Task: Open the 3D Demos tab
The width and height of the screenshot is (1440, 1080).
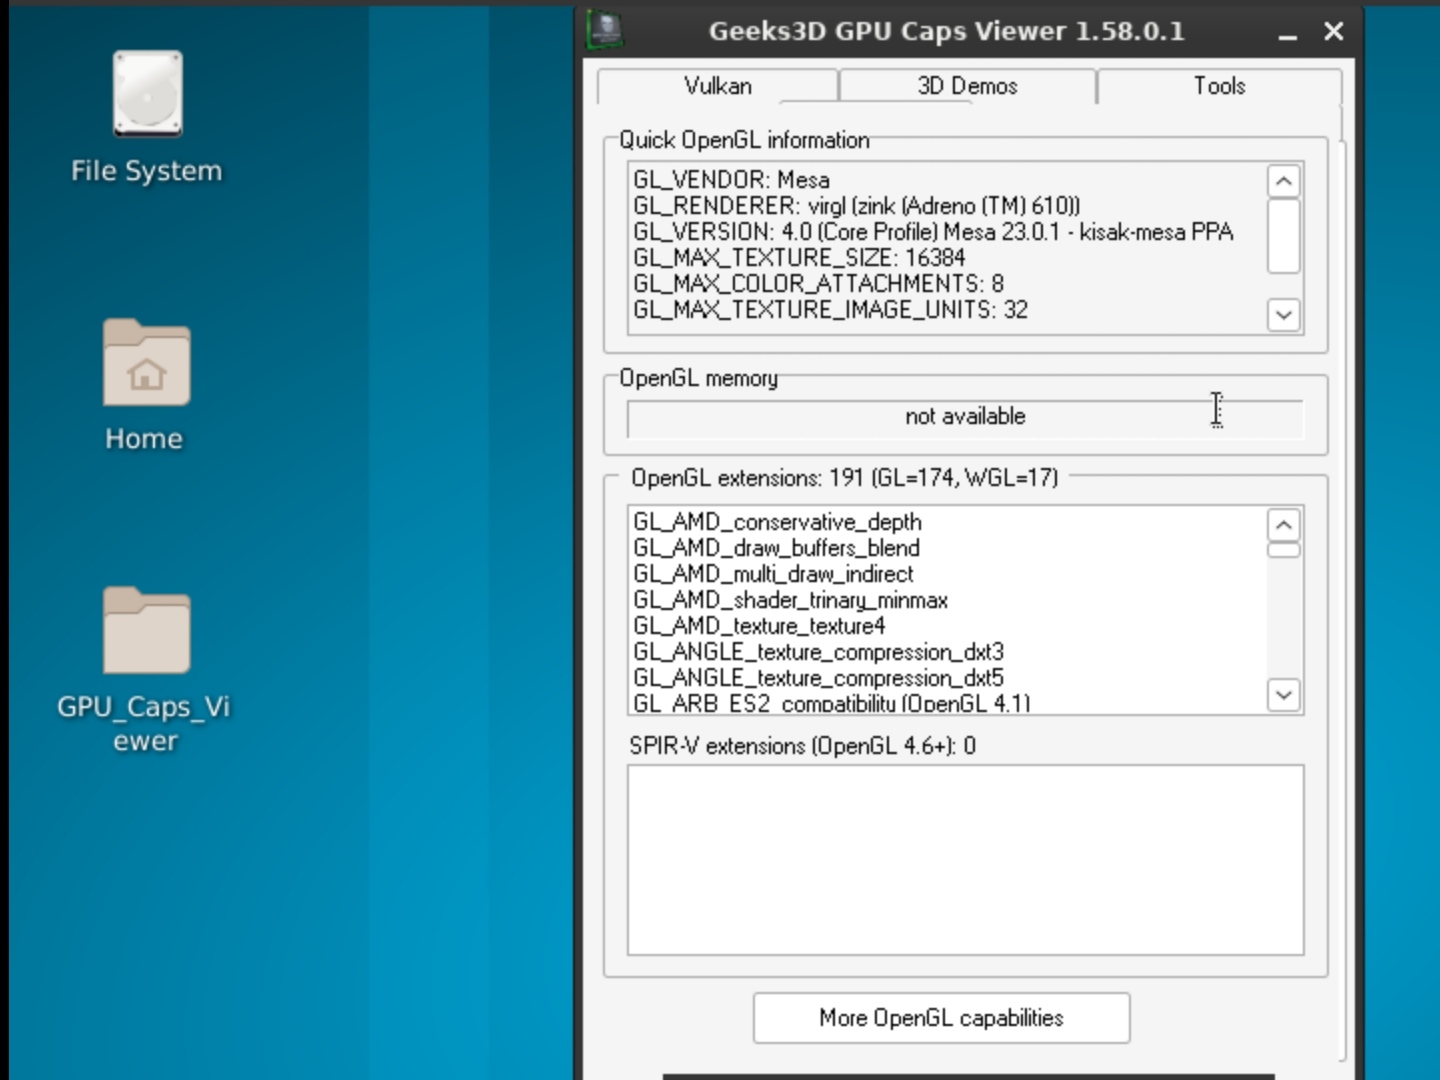Action: tap(966, 86)
